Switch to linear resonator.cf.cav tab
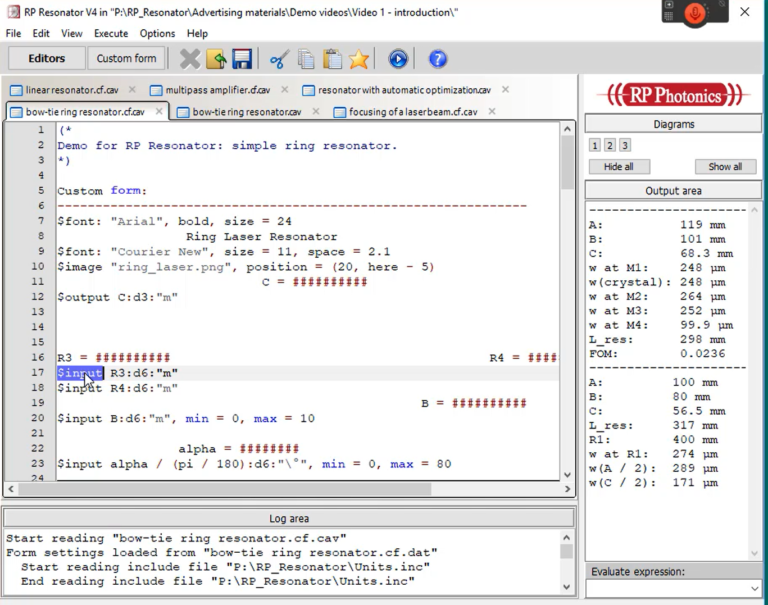 pos(72,90)
